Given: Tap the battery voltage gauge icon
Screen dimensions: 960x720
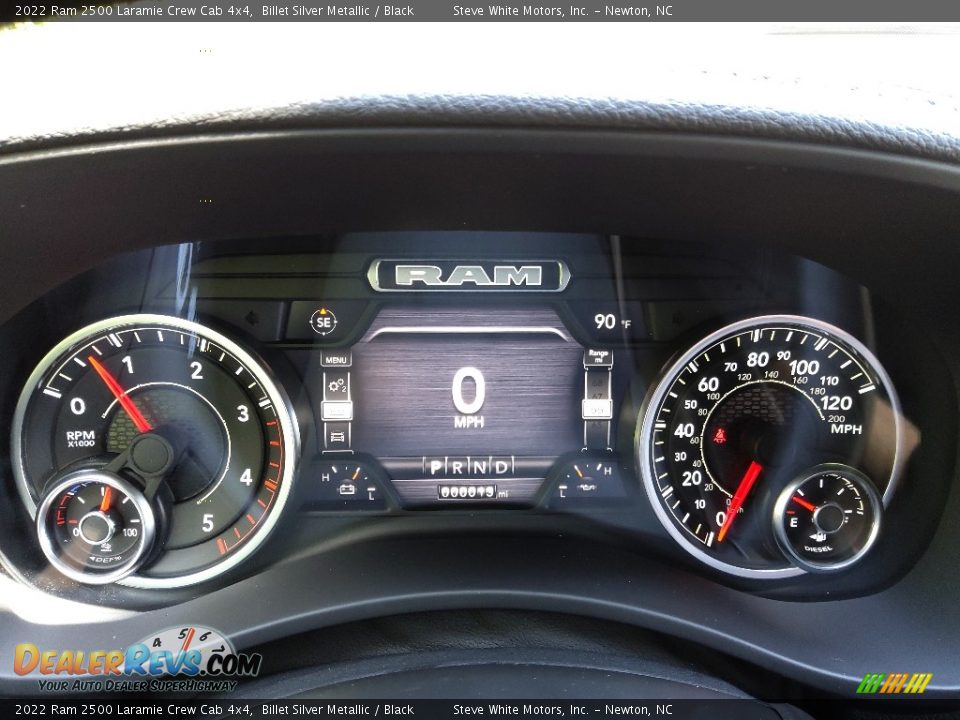Looking at the screenshot, I should pos(347,489).
